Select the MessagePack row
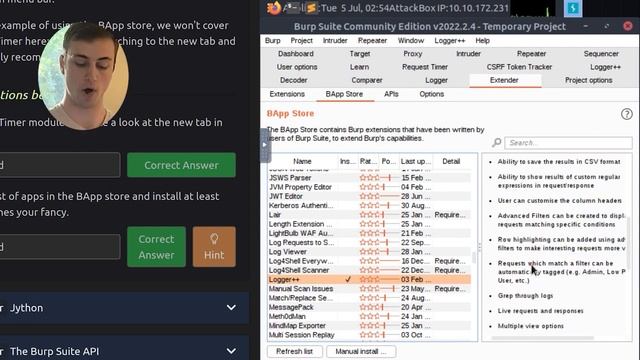The height and width of the screenshot is (360, 640). pos(369,307)
